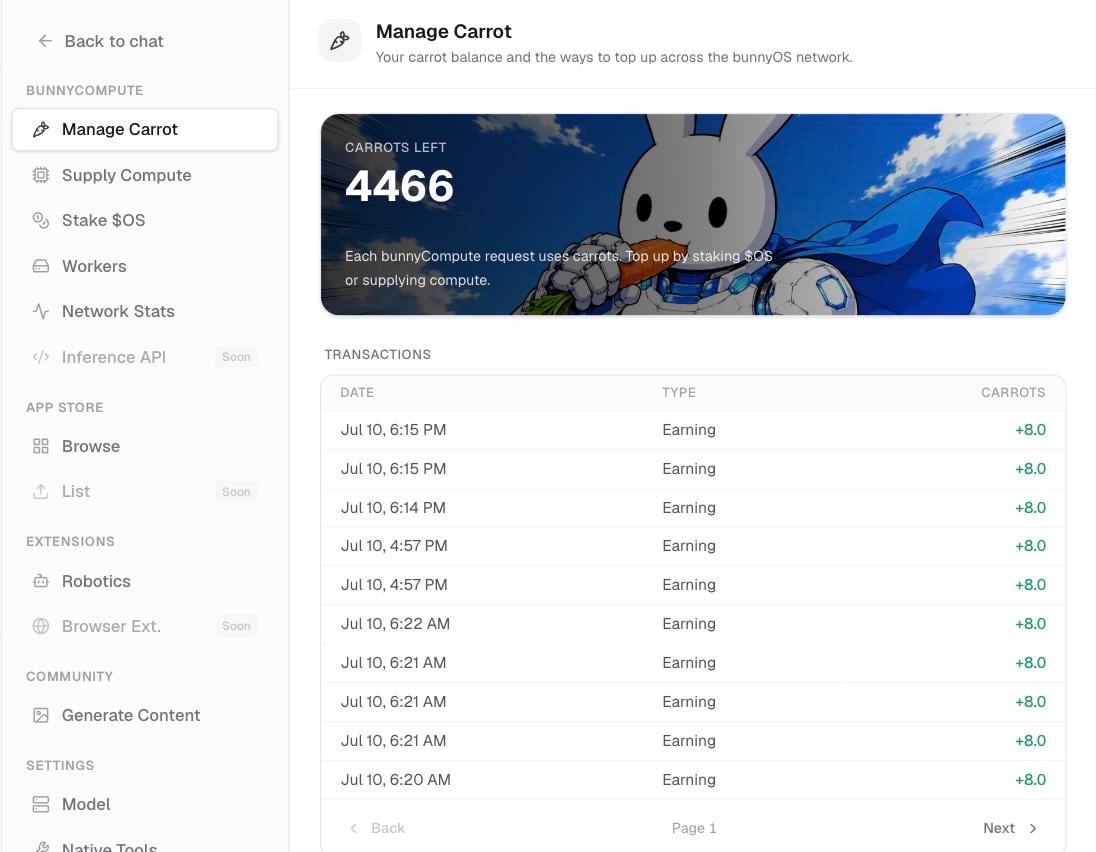Click the Soon badge next to Browser Ext.
Screen dimensions: 1096x852
[x=236, y=626]
